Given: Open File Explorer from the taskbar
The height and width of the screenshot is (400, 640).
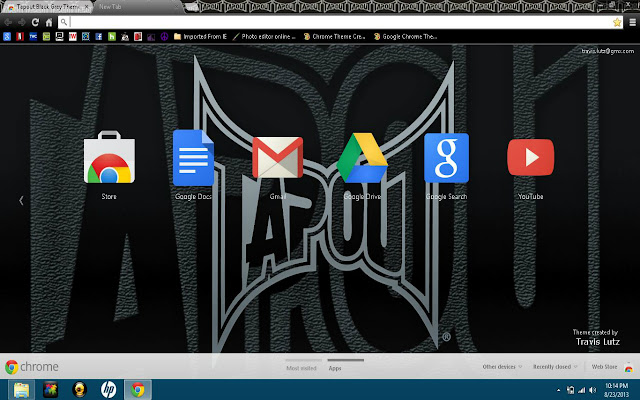Looking at the screenshot, I should coord(21,390).
